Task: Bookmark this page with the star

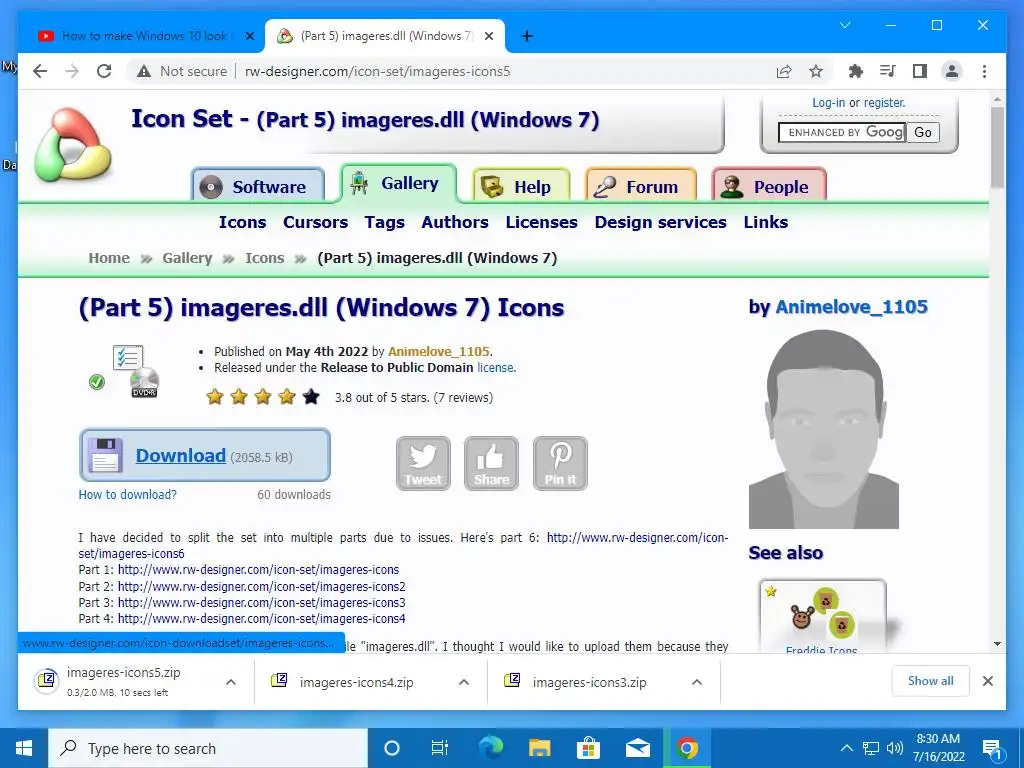Action: point(816,71)
